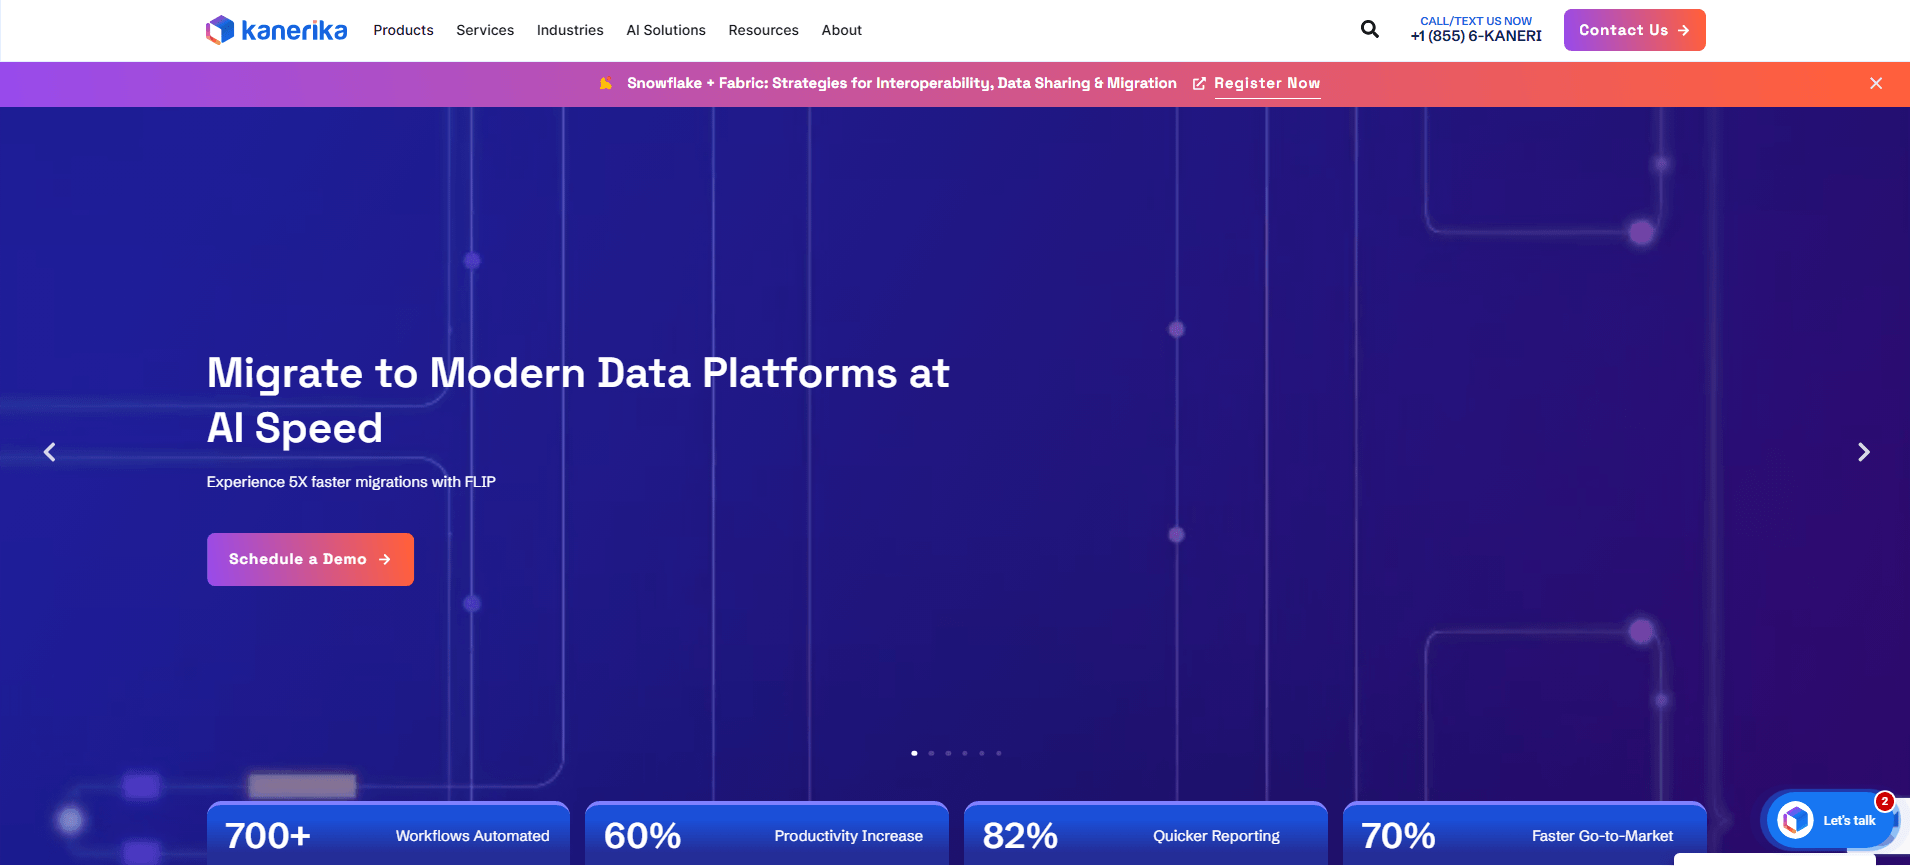Click the 82% Quicker Reporting card
The width and height of the screenshot is (1910, 866).
click(x=1145, y=834)
